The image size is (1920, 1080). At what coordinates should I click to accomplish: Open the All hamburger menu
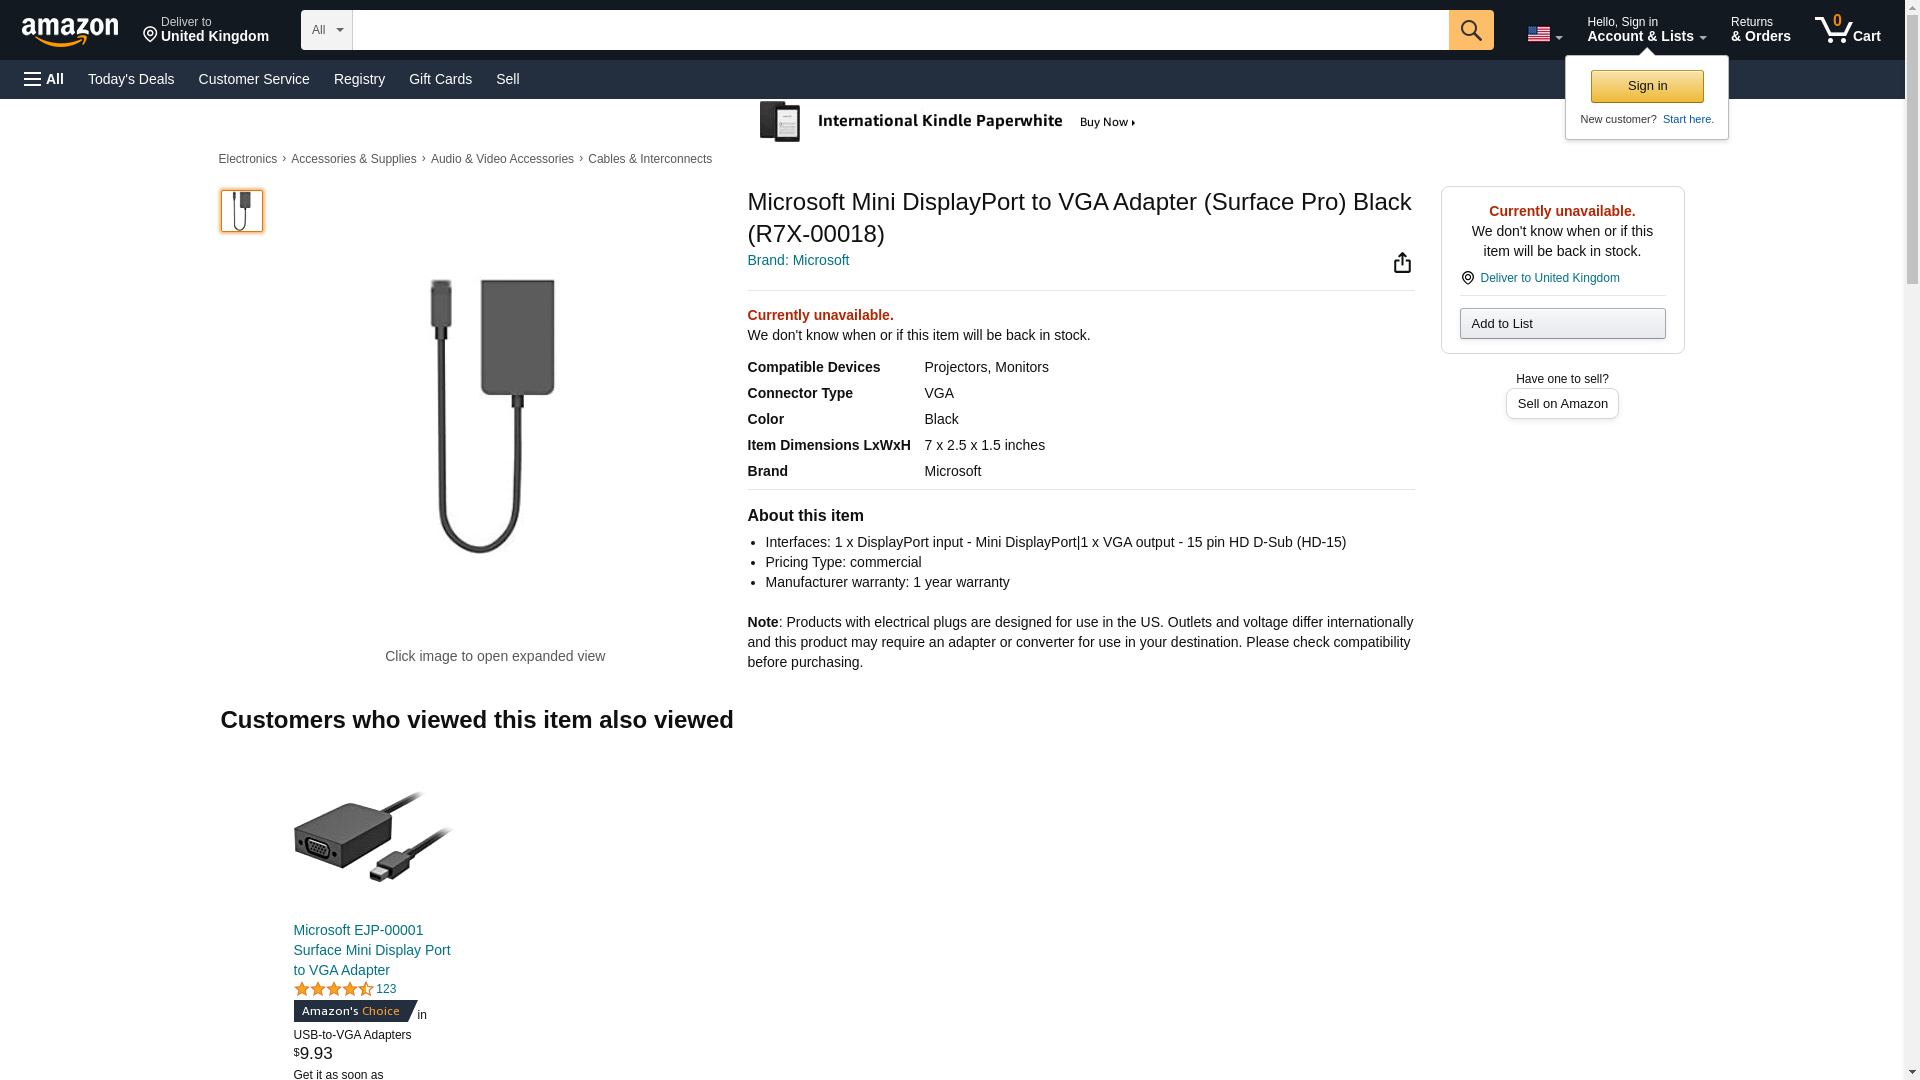[x=44, y=79]
